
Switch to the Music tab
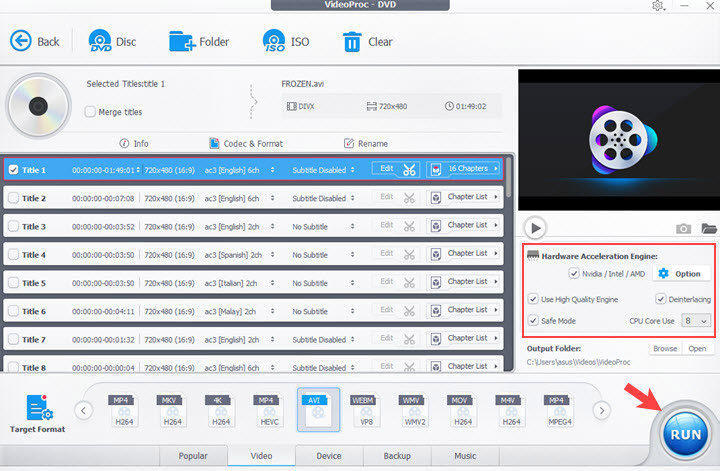(465, 456)
